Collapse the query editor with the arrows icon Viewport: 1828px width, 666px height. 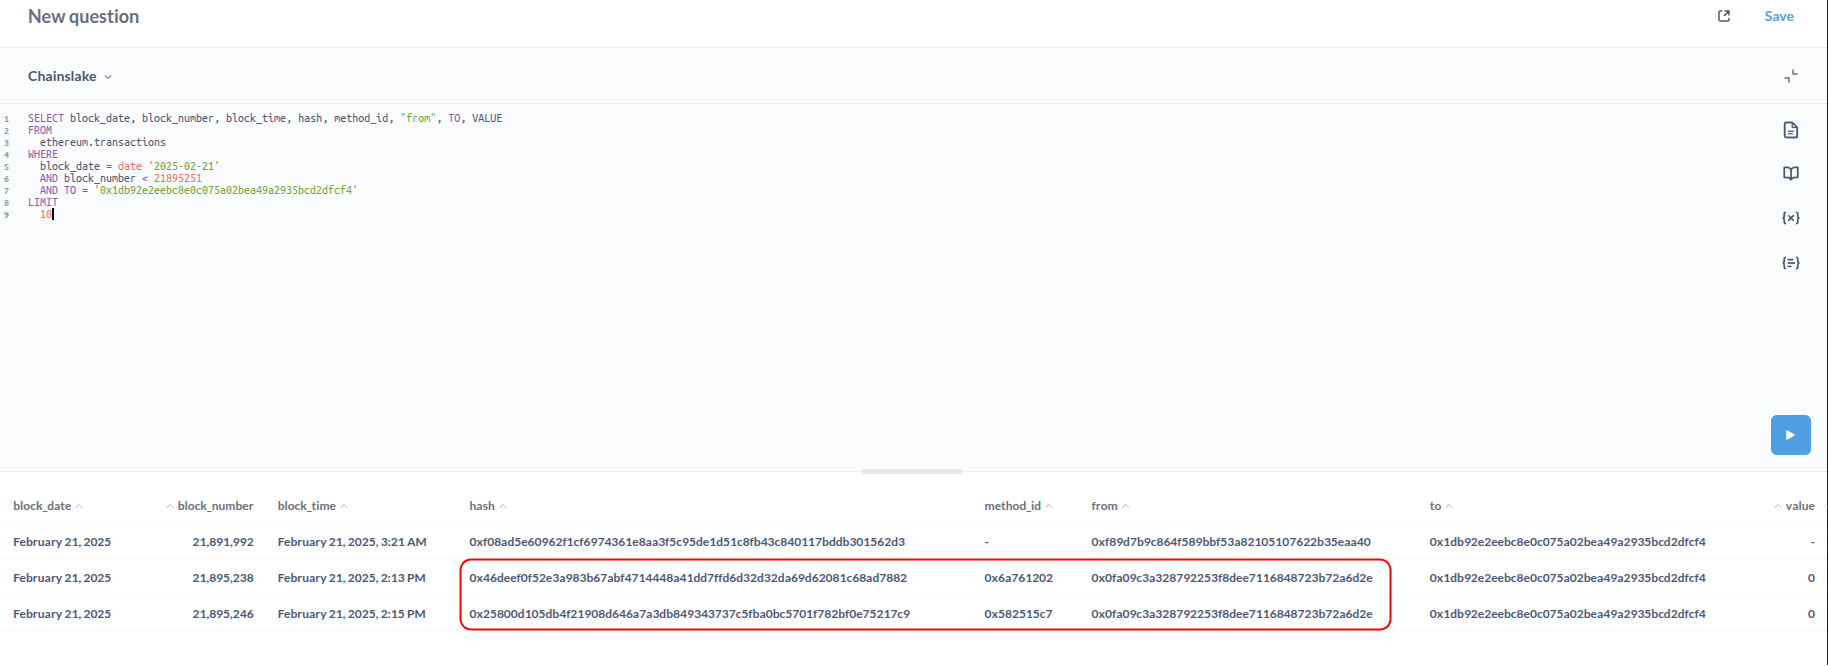pos(1790,76)
